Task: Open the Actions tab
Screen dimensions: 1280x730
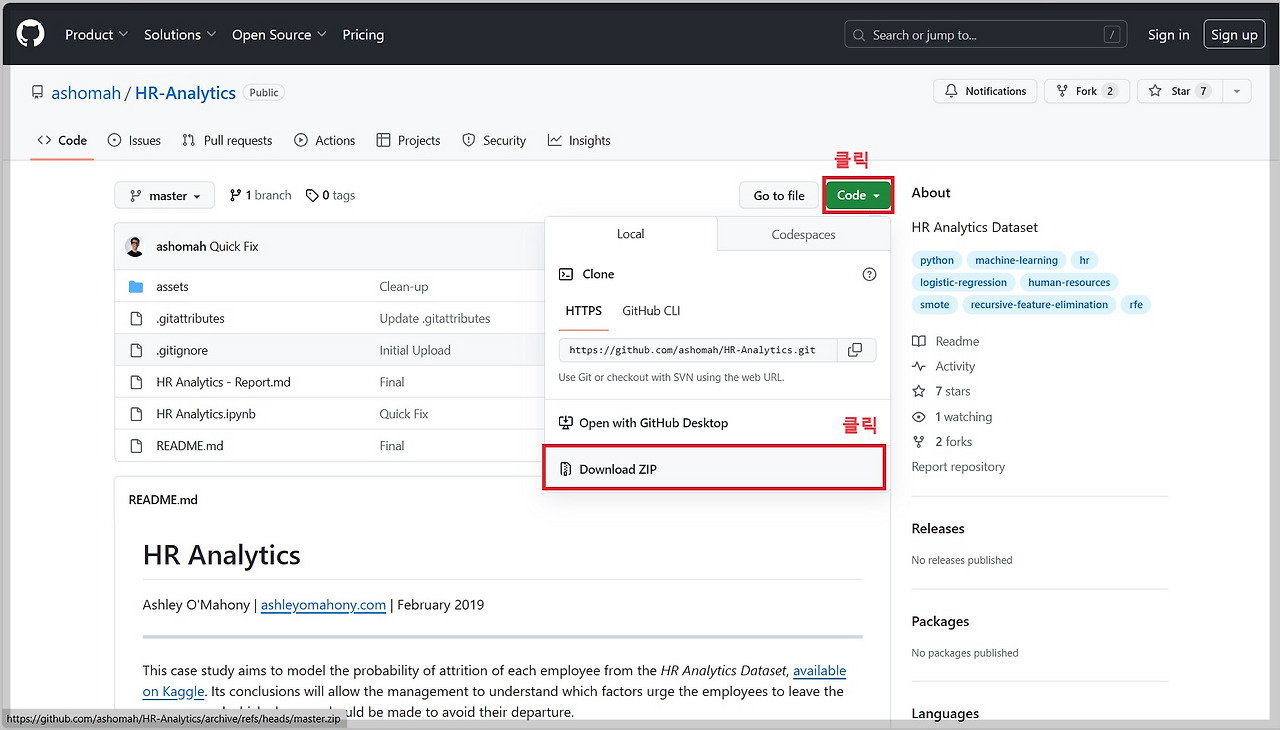Action: click(x=325, y=141)
